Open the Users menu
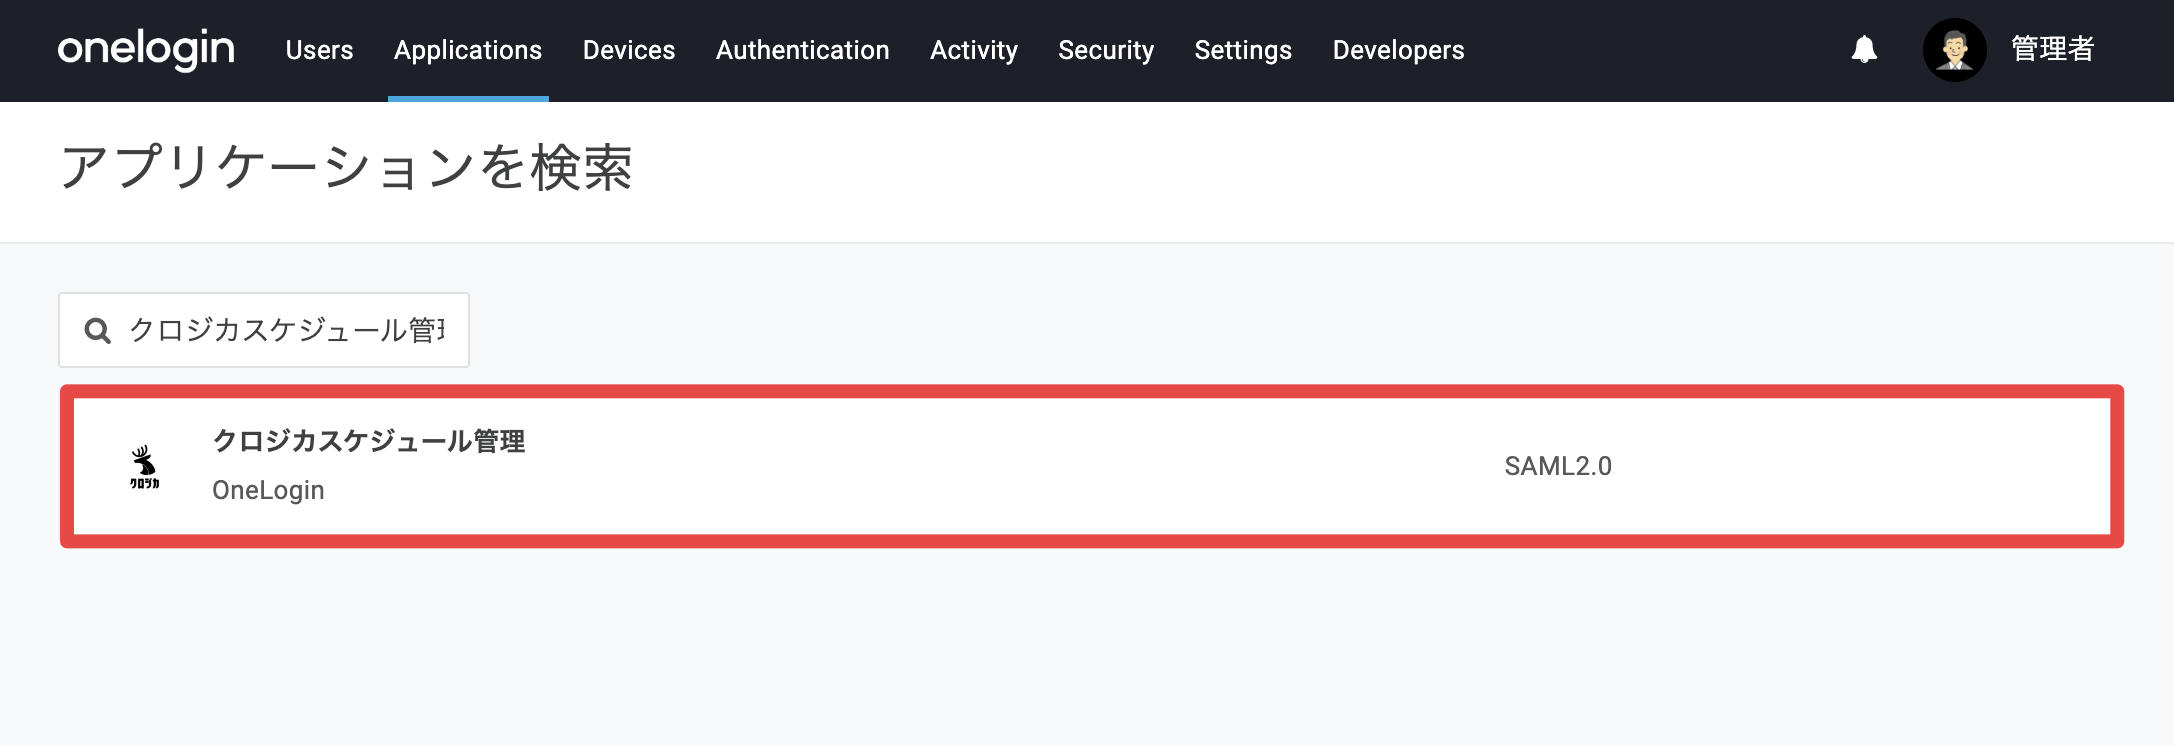Image resolution: width=2174 pixels, height=746 pixels. [x=319, y=50]
